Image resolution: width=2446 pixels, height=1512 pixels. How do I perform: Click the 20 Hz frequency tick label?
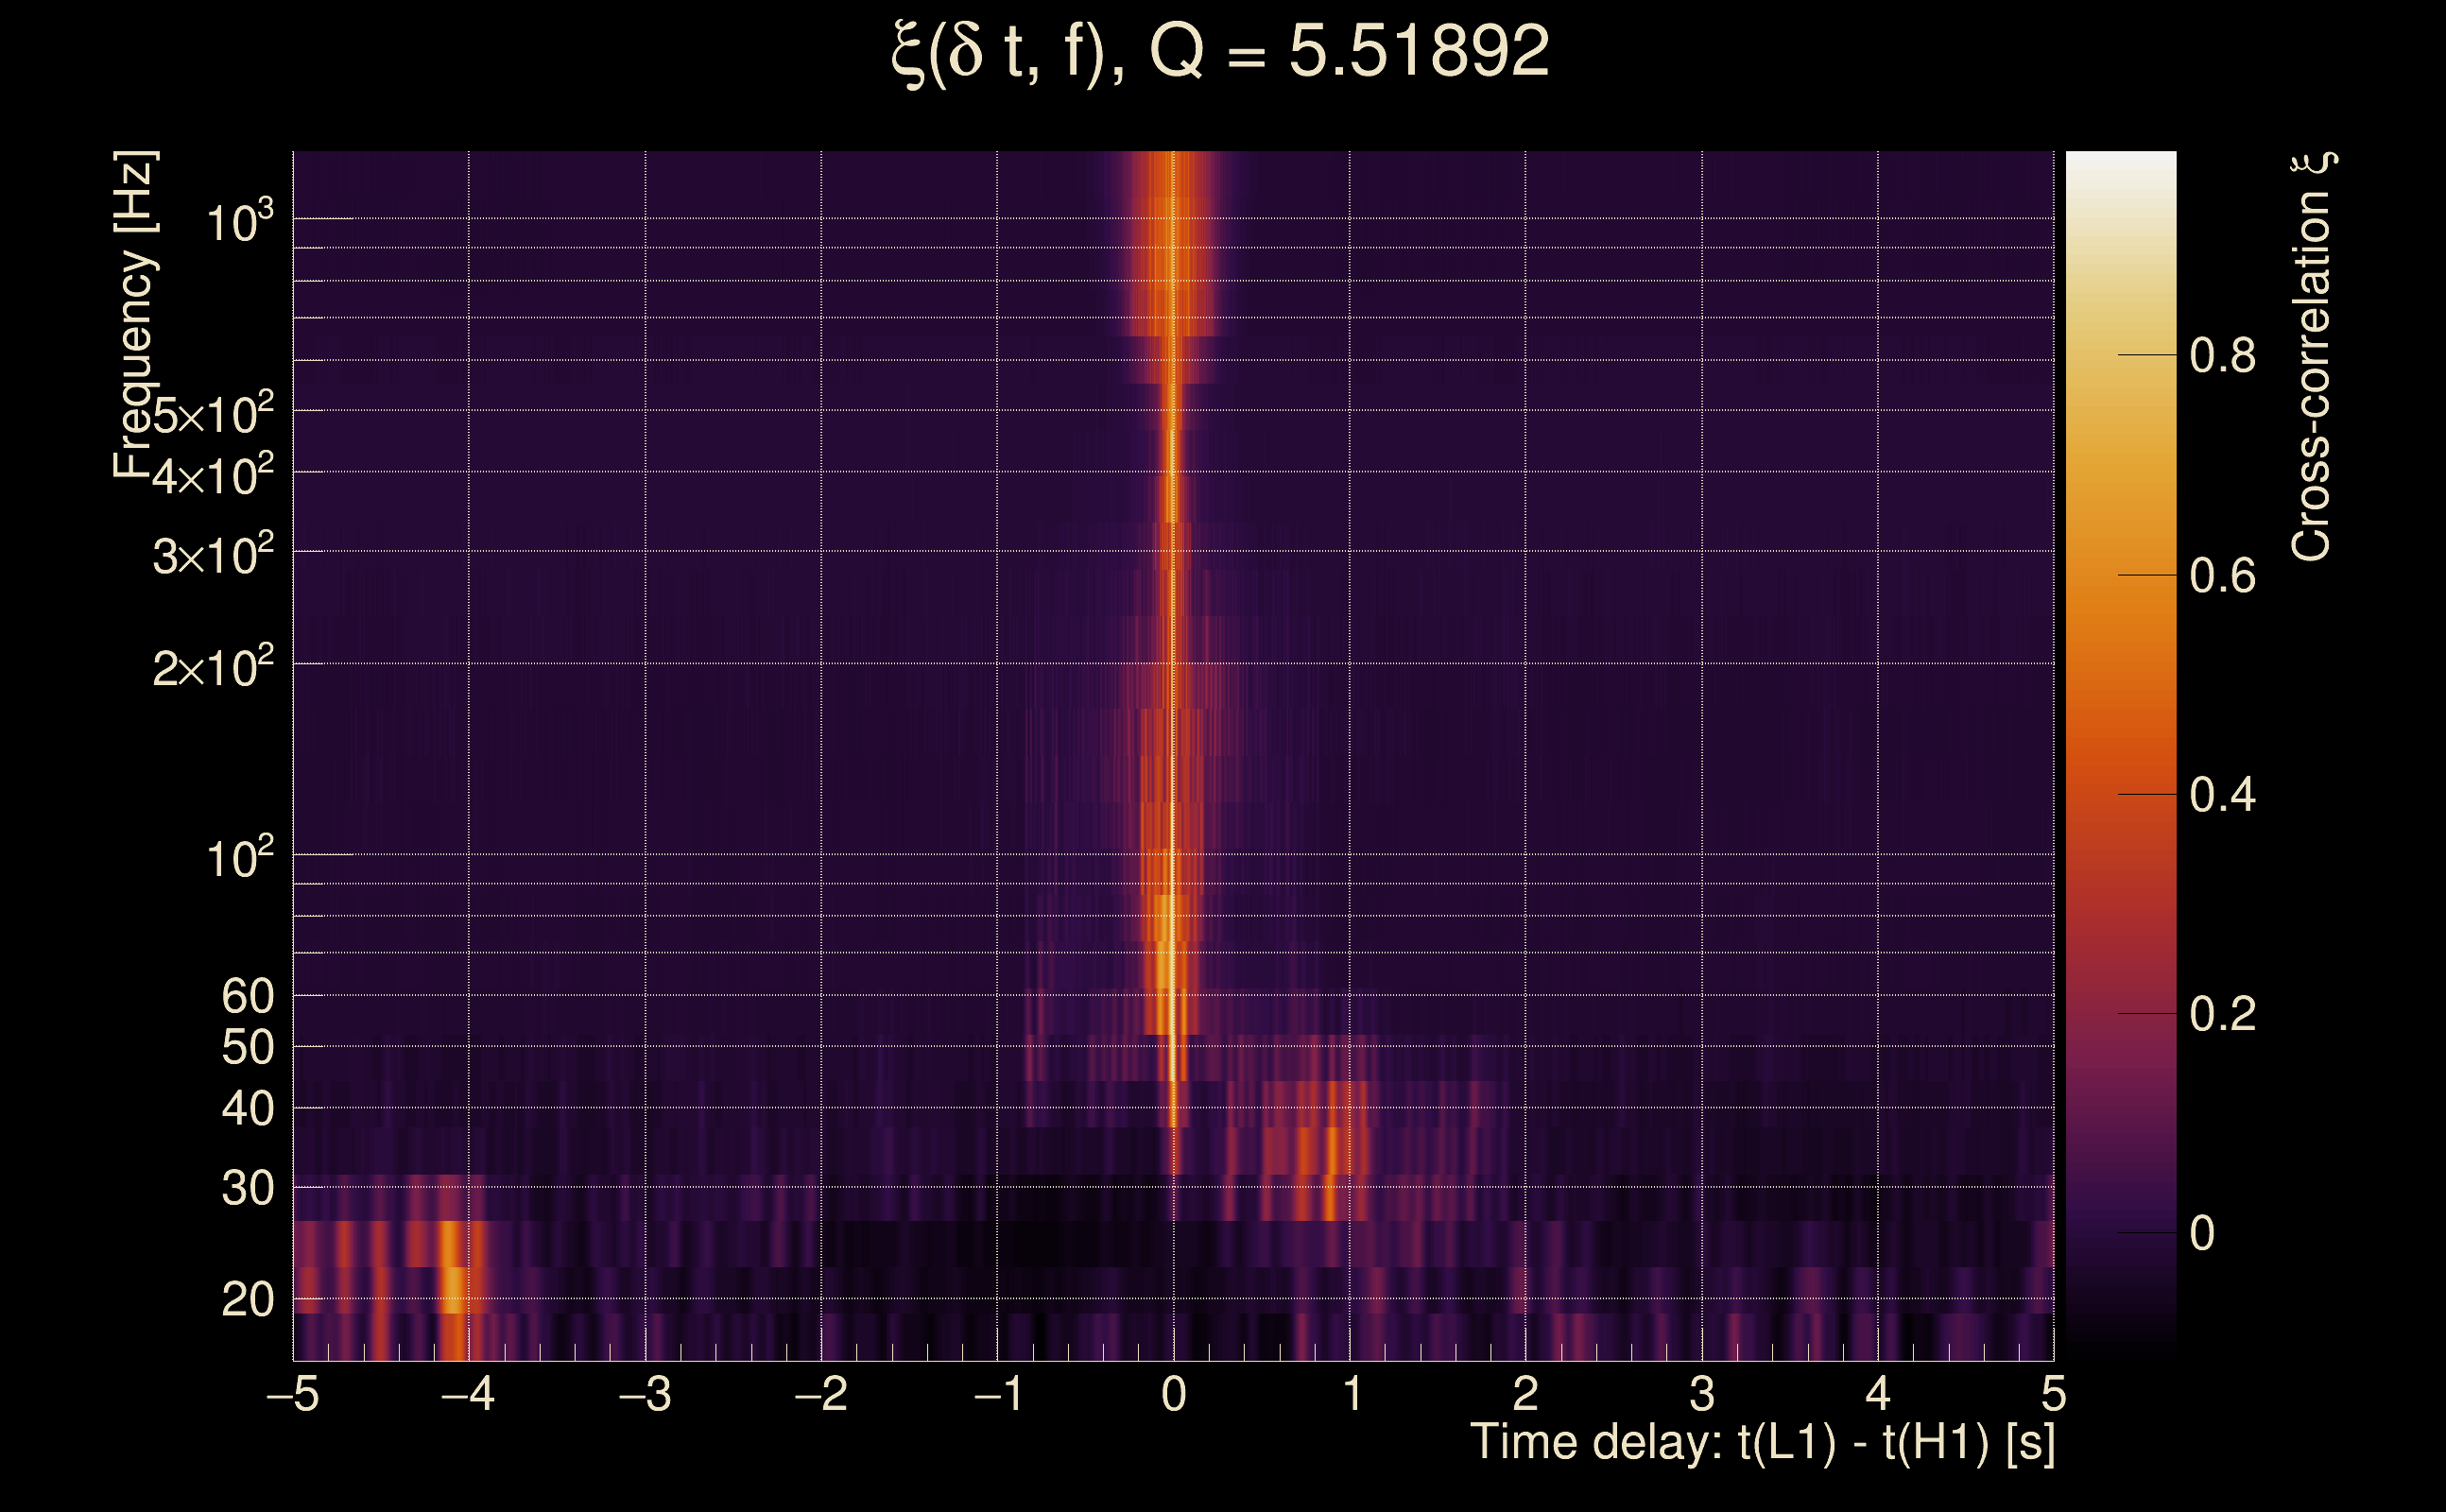[x=247, y=1300]
